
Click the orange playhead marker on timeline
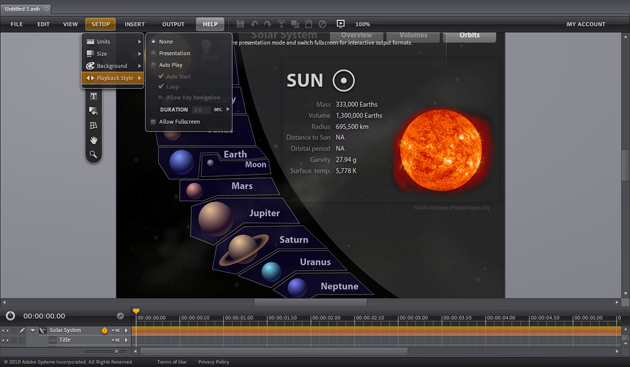pyautogui.click(x=136, y=311)
